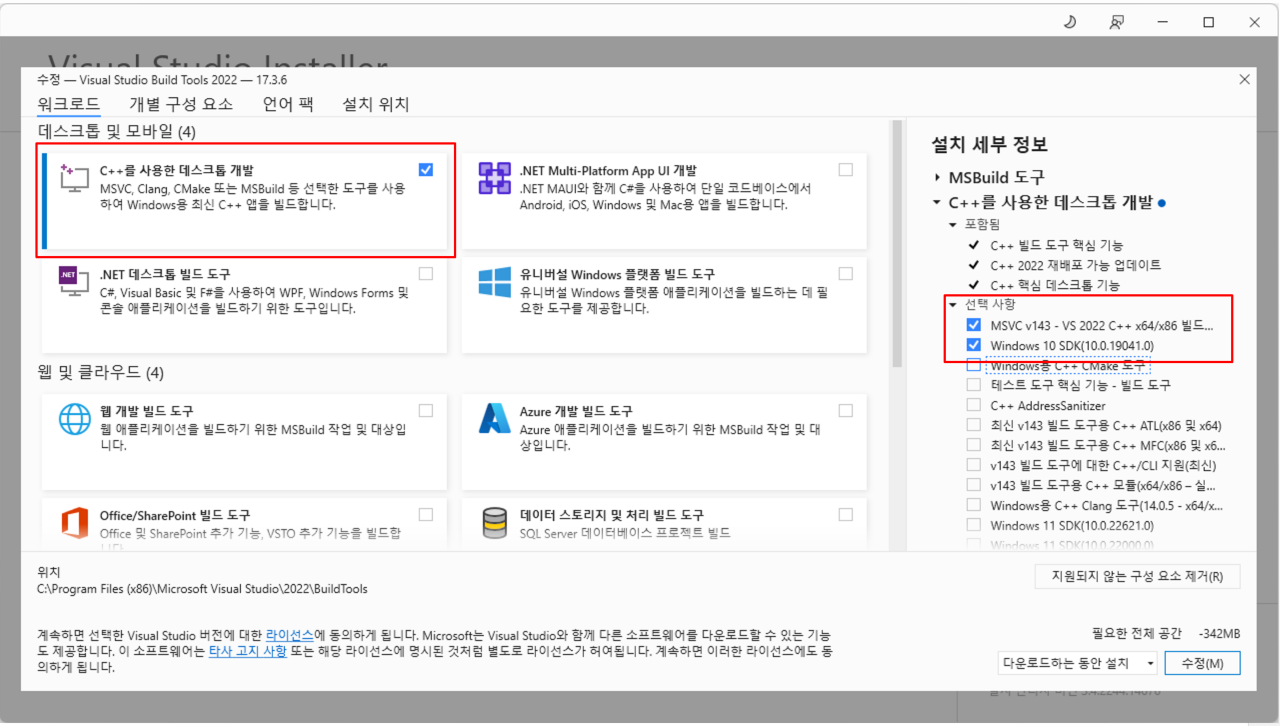Switch to the 워크로드 tab
Screen dimensions: 1280x726
click(x=69, y=104)
